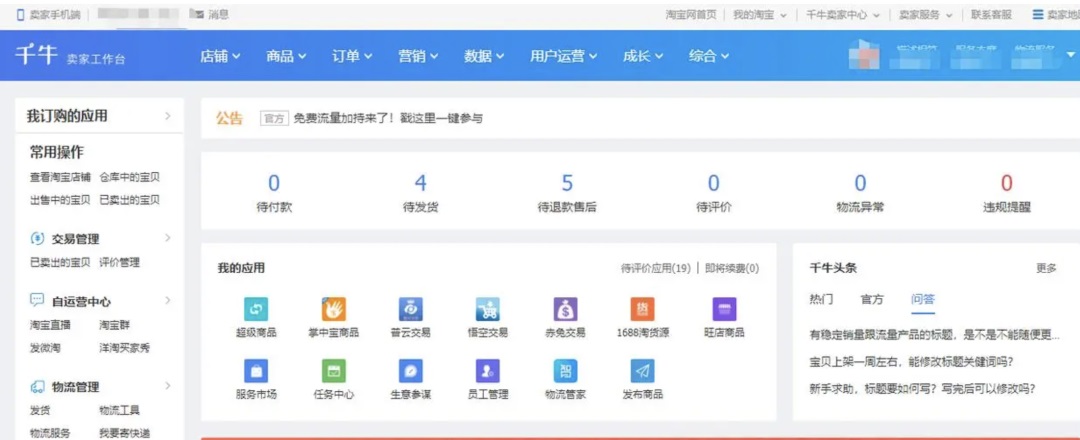The width and height of the screenshot is (1080, 440).
Task: Open the 免费流量加持来了 announcement
Action: click(x=388, y=118)
